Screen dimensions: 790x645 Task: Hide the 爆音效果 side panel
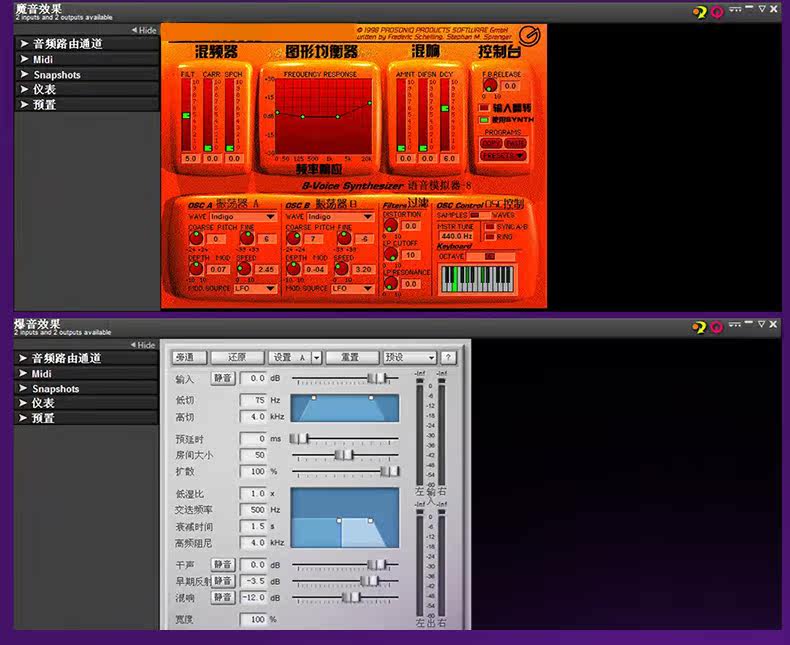pyautogui.click(x=143, y=345)
